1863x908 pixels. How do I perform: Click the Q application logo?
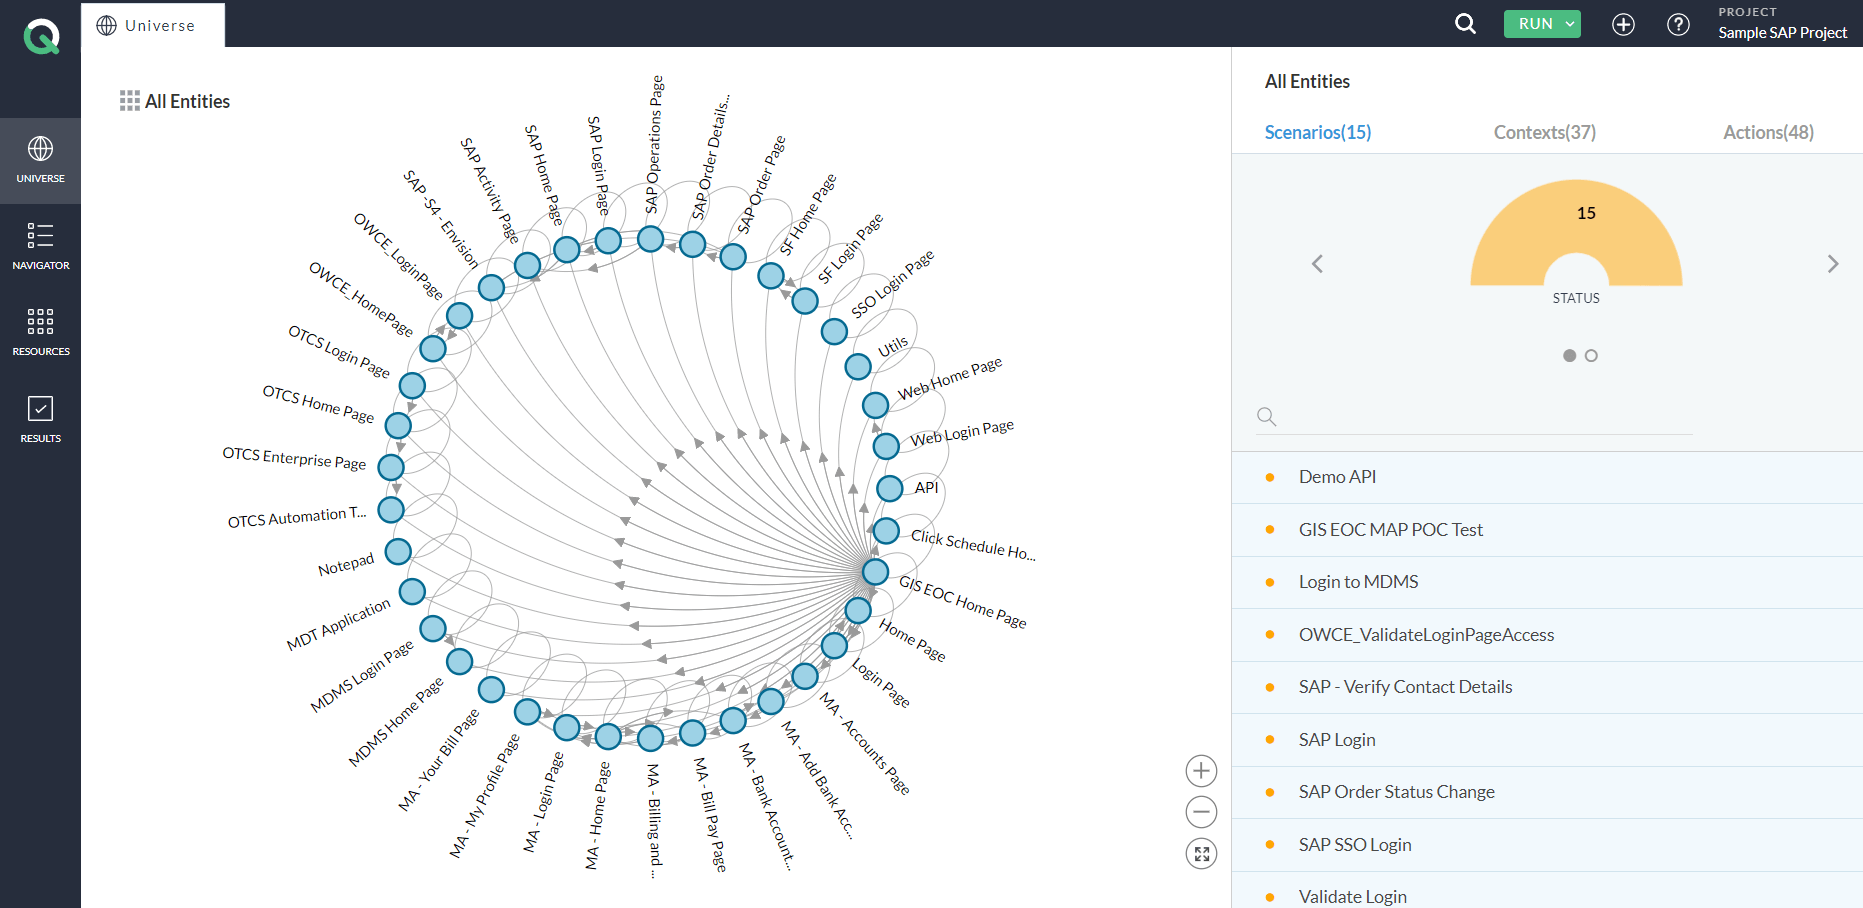click(41, 35)
